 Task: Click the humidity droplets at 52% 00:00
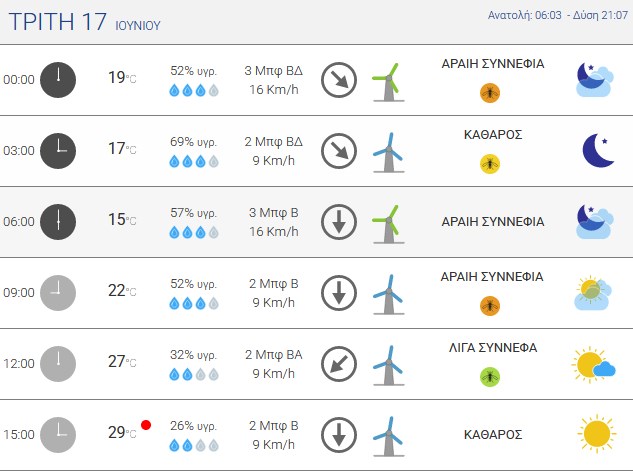tap(194, 90)
